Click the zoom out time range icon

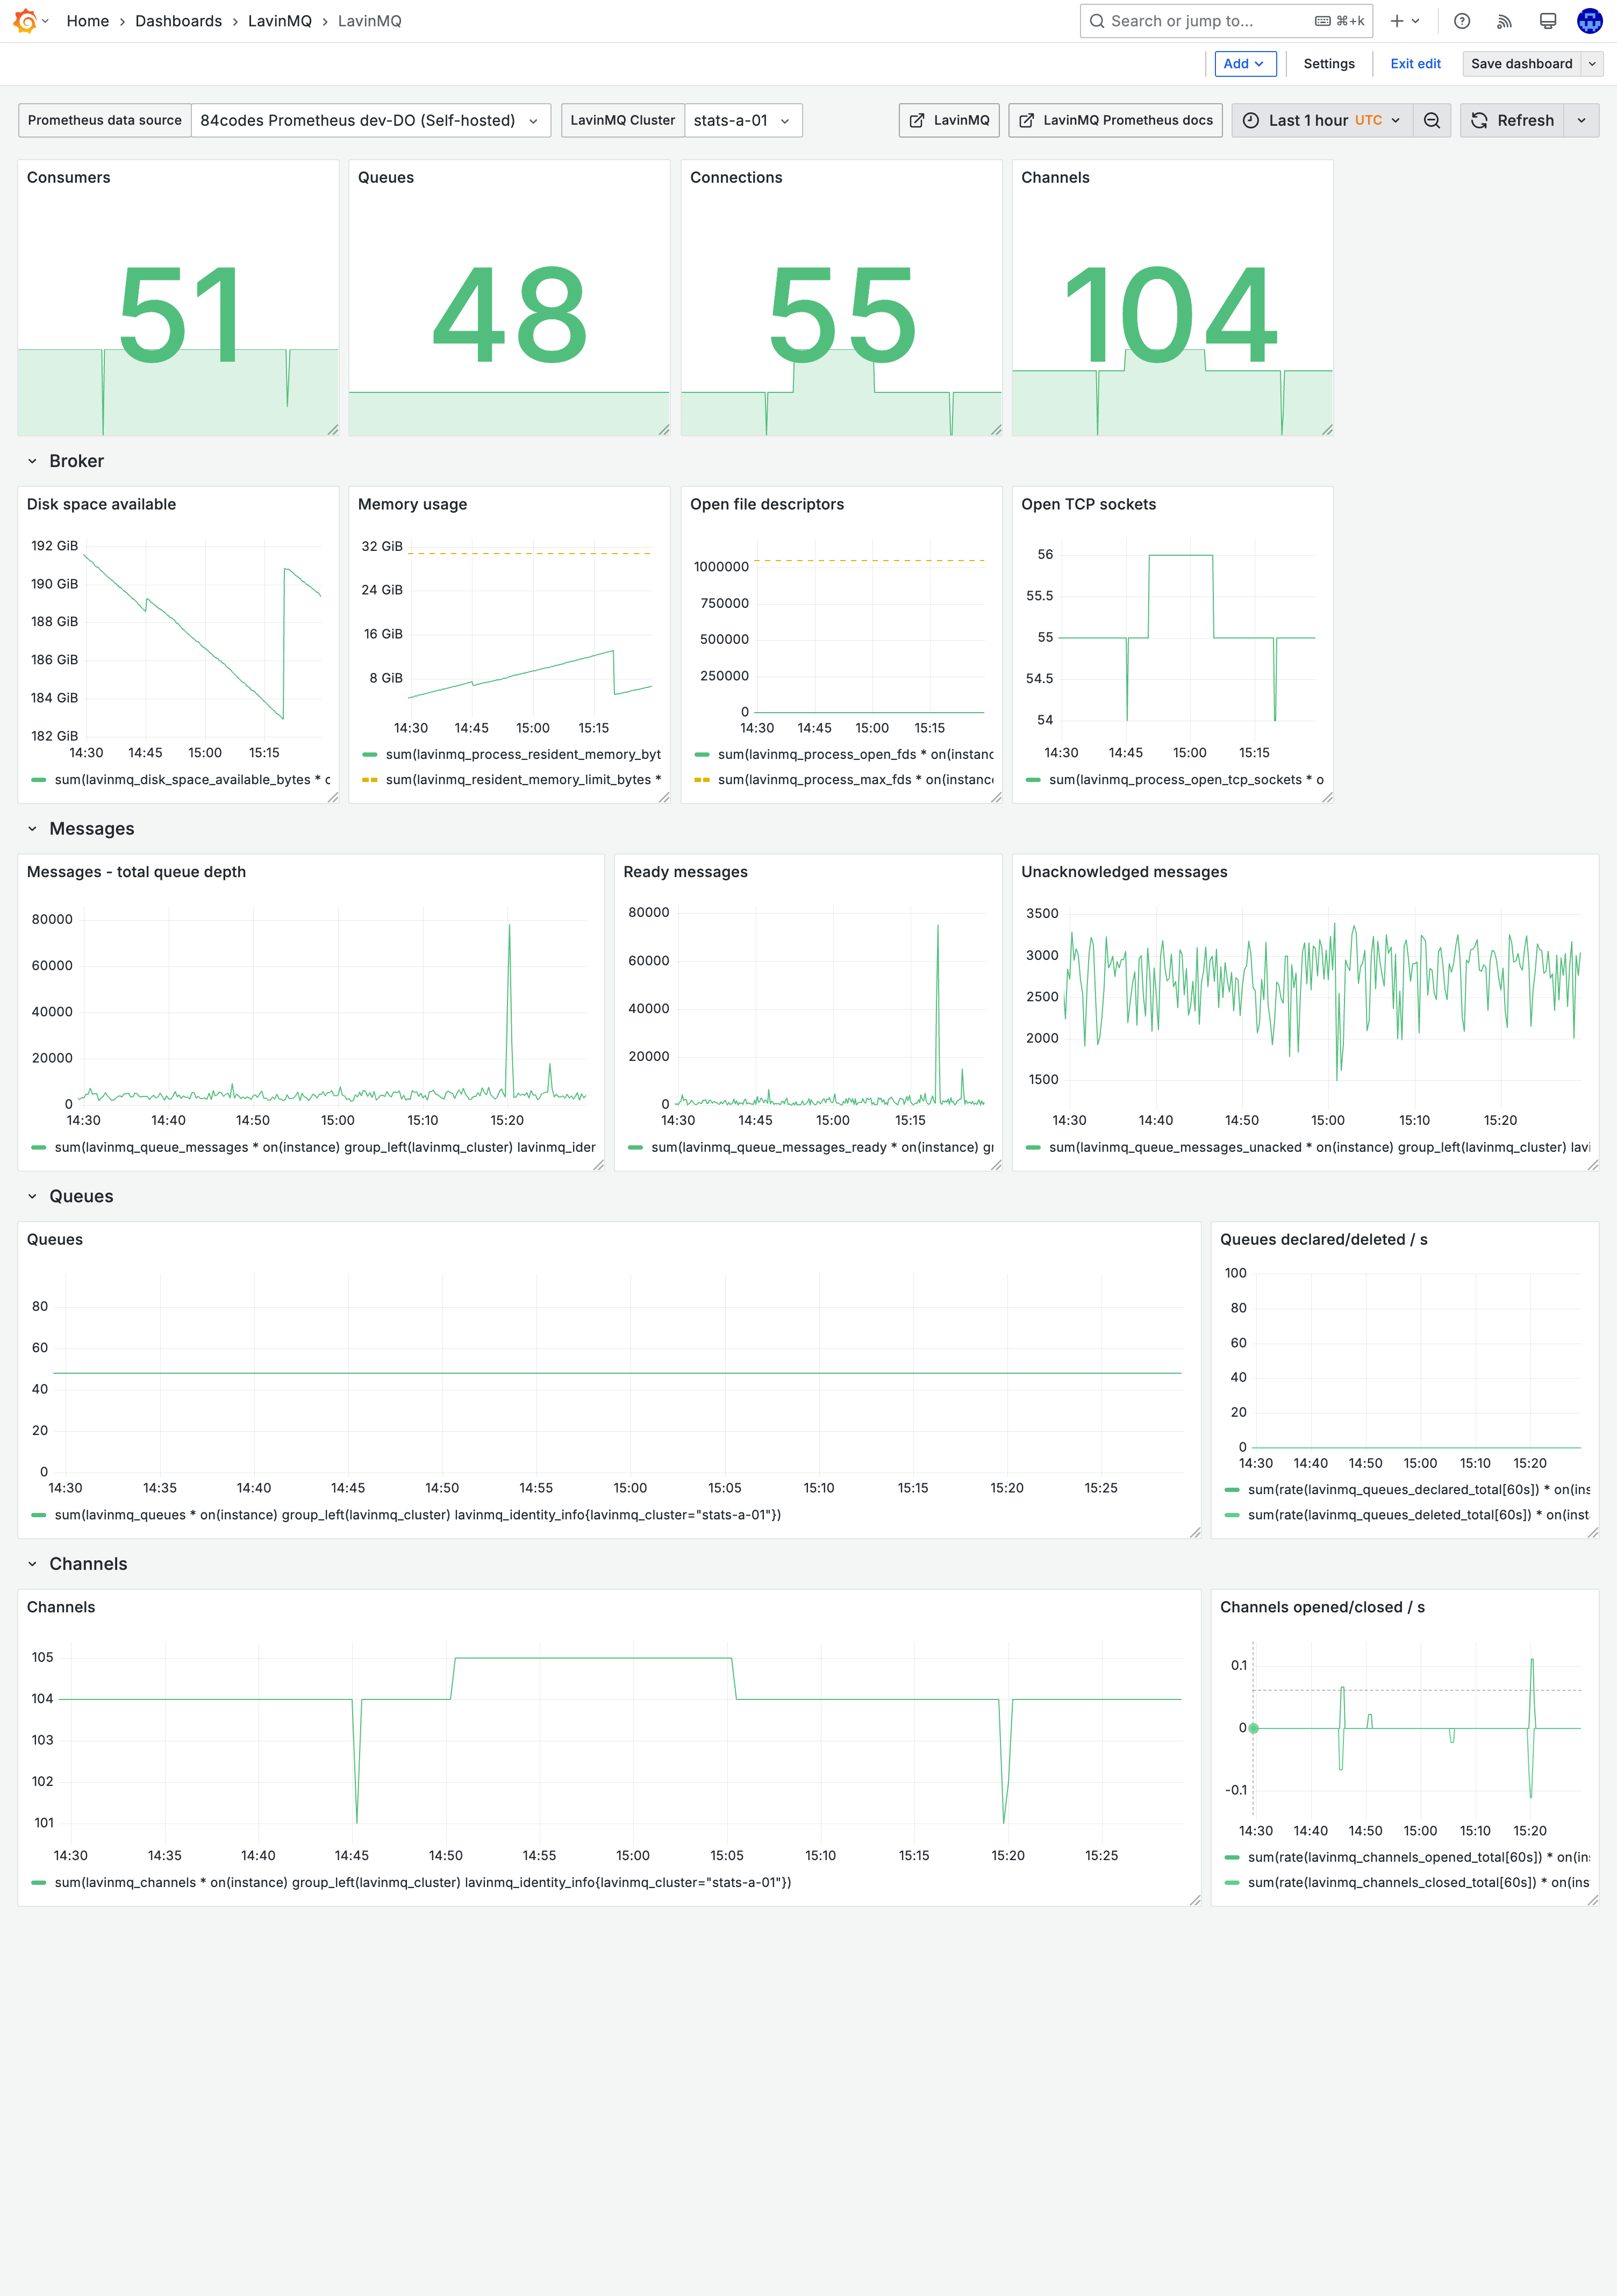(1431, 120)
